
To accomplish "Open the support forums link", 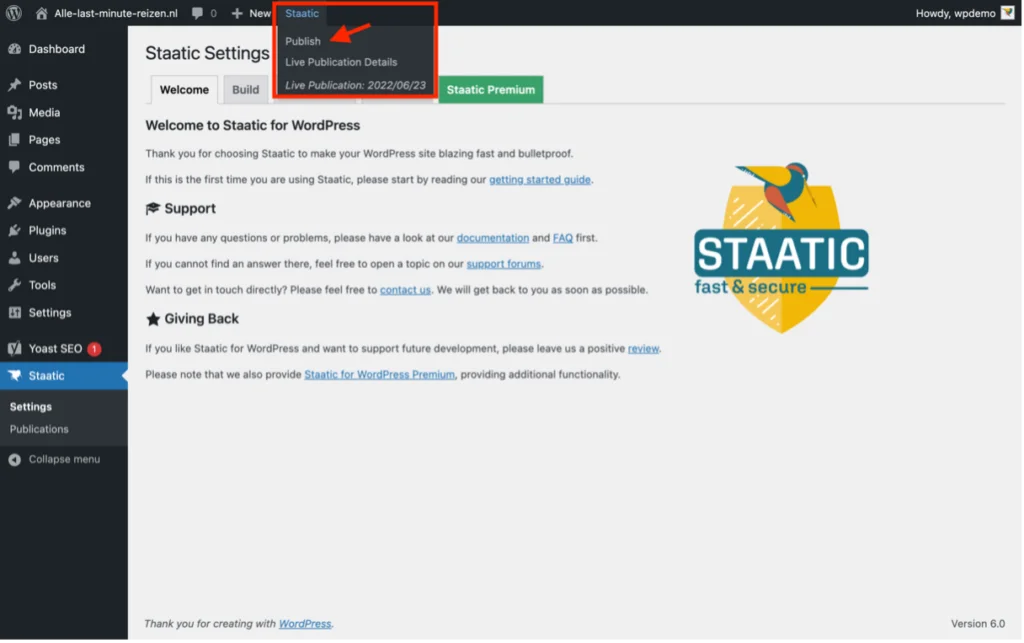I will tap(504, 264).
